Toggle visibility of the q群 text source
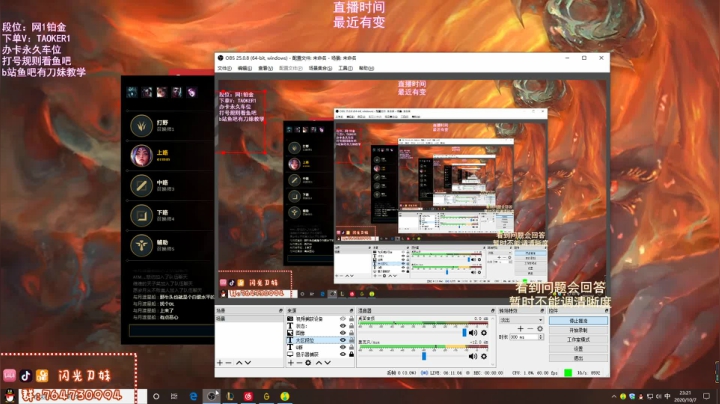The width and height of the screenshot is (720, 404). [x=343, y=348]
